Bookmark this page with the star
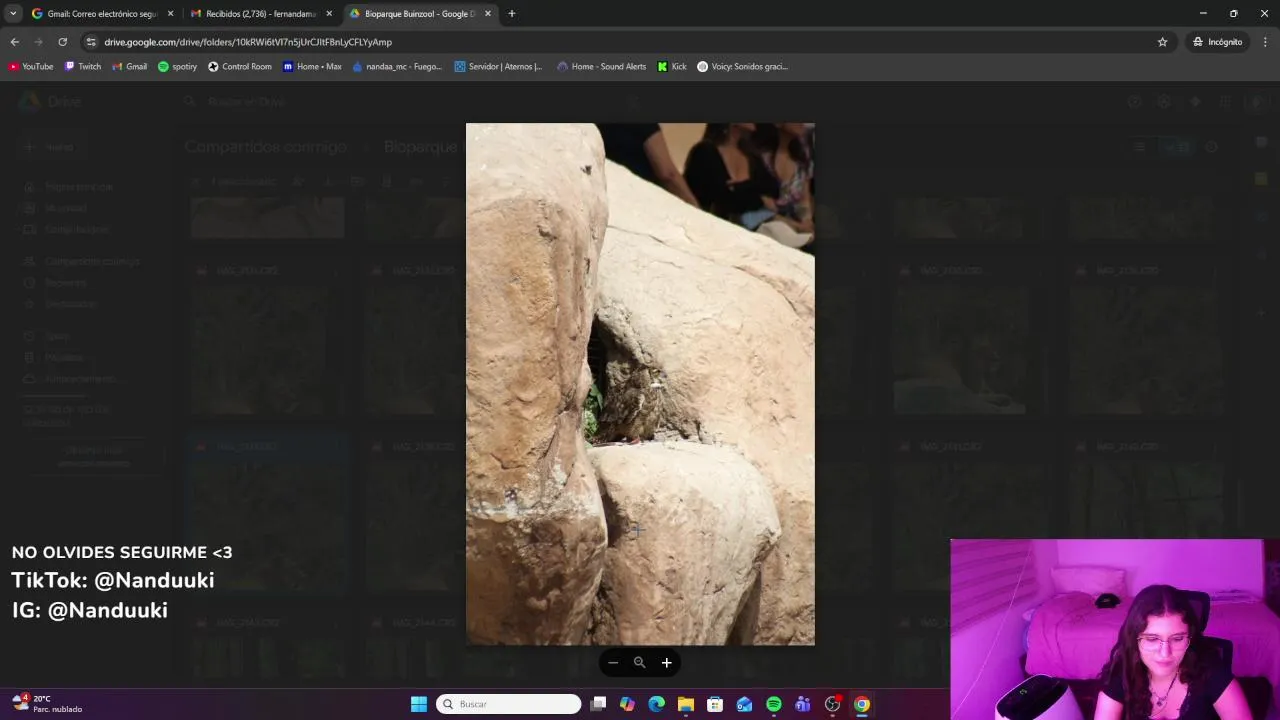Viewport: 1280px width, 720px height. coord(1162,42)
